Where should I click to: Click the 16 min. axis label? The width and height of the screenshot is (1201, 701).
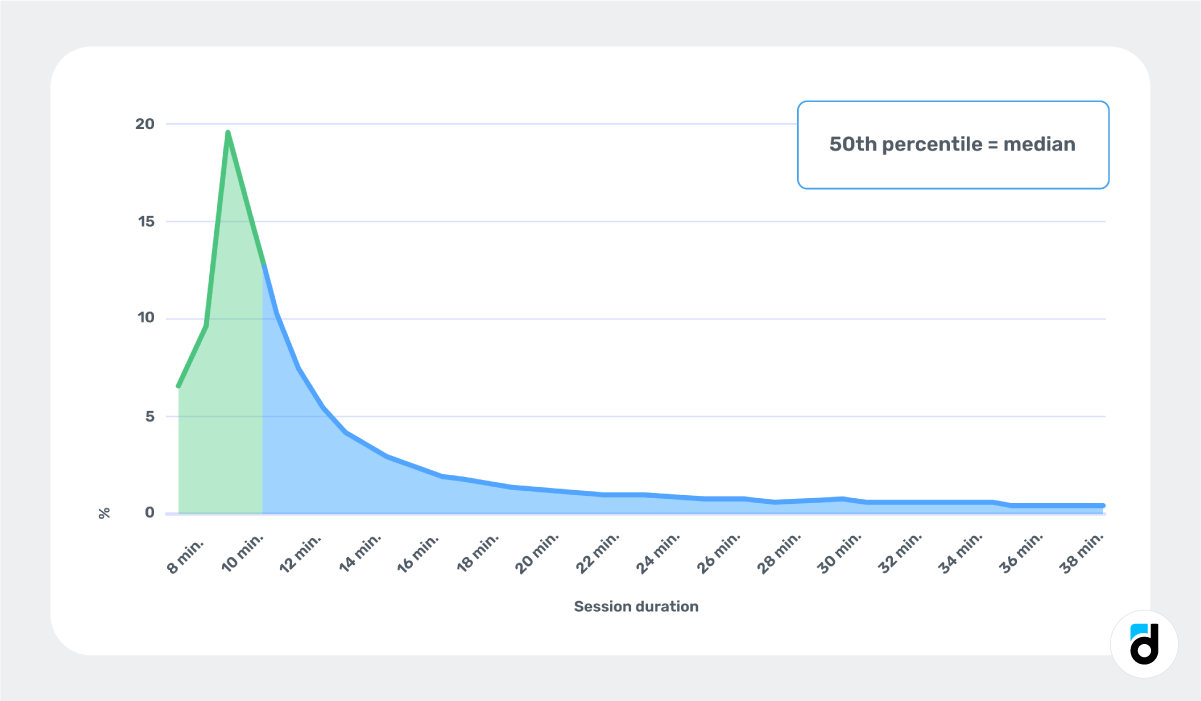(419, 554)
